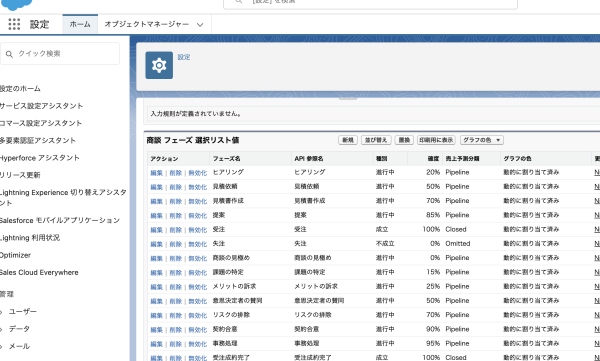600x361 pixels.
Task: Click 削除 for the ヒアリング row
Action: click(176, 173)
